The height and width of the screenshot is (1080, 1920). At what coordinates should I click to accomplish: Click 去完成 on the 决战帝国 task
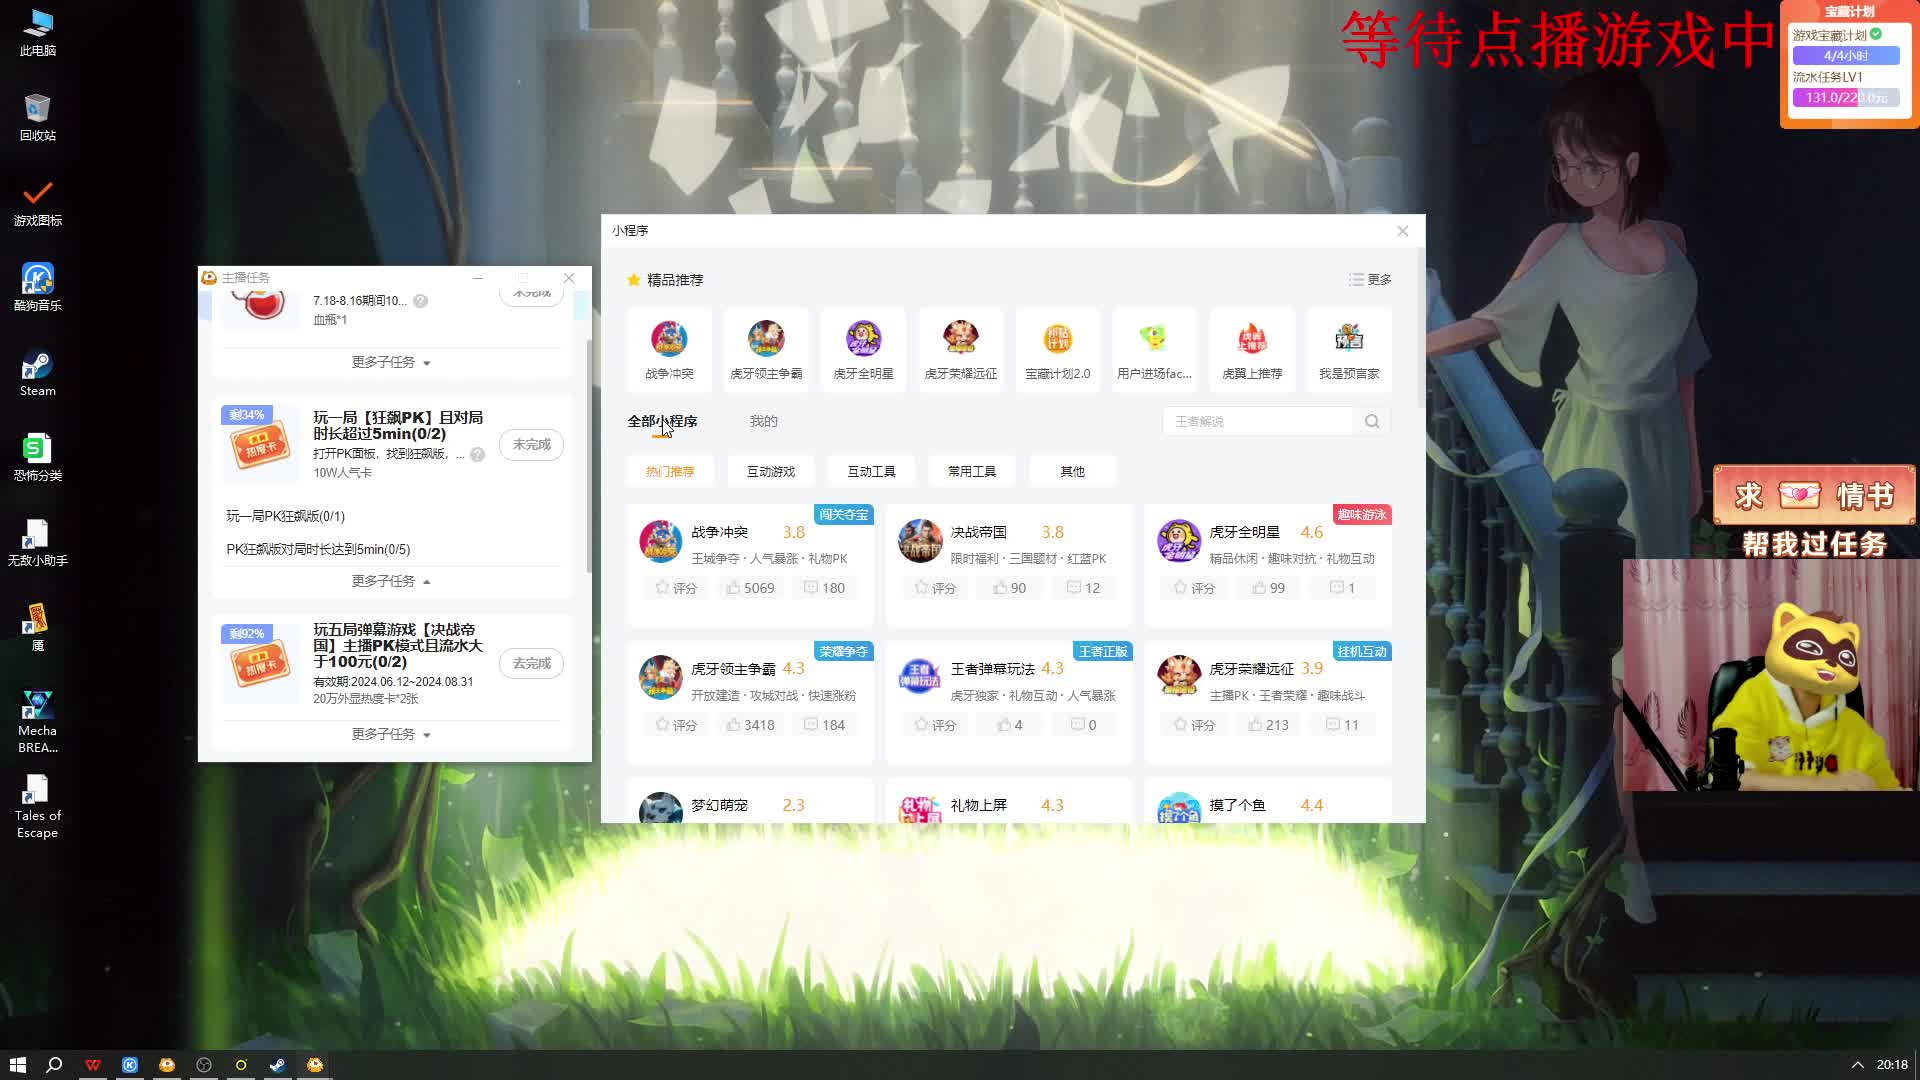[x=531, y=663]
